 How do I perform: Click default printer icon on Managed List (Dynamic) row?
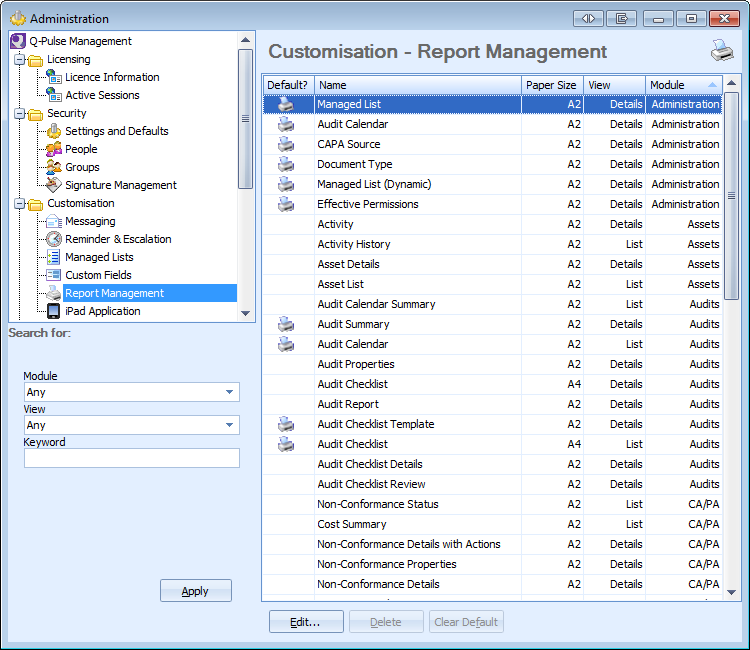(286, 184)
